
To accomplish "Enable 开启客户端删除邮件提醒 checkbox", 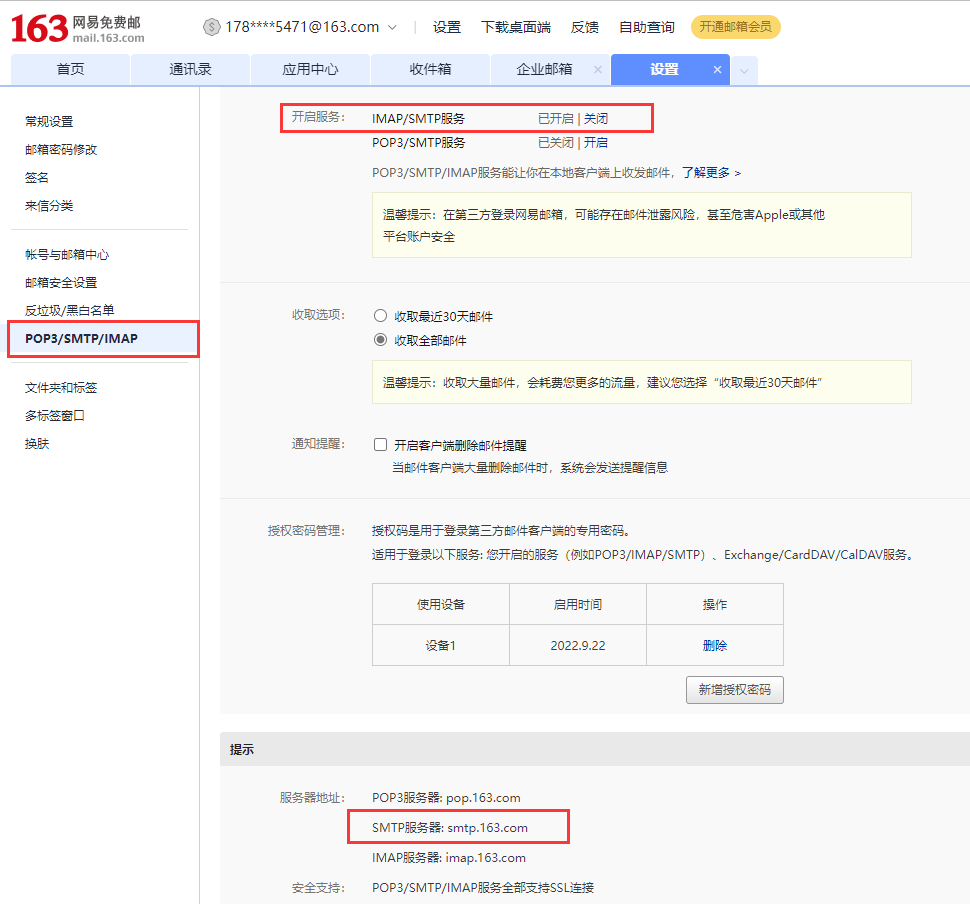I will [380, 444].
